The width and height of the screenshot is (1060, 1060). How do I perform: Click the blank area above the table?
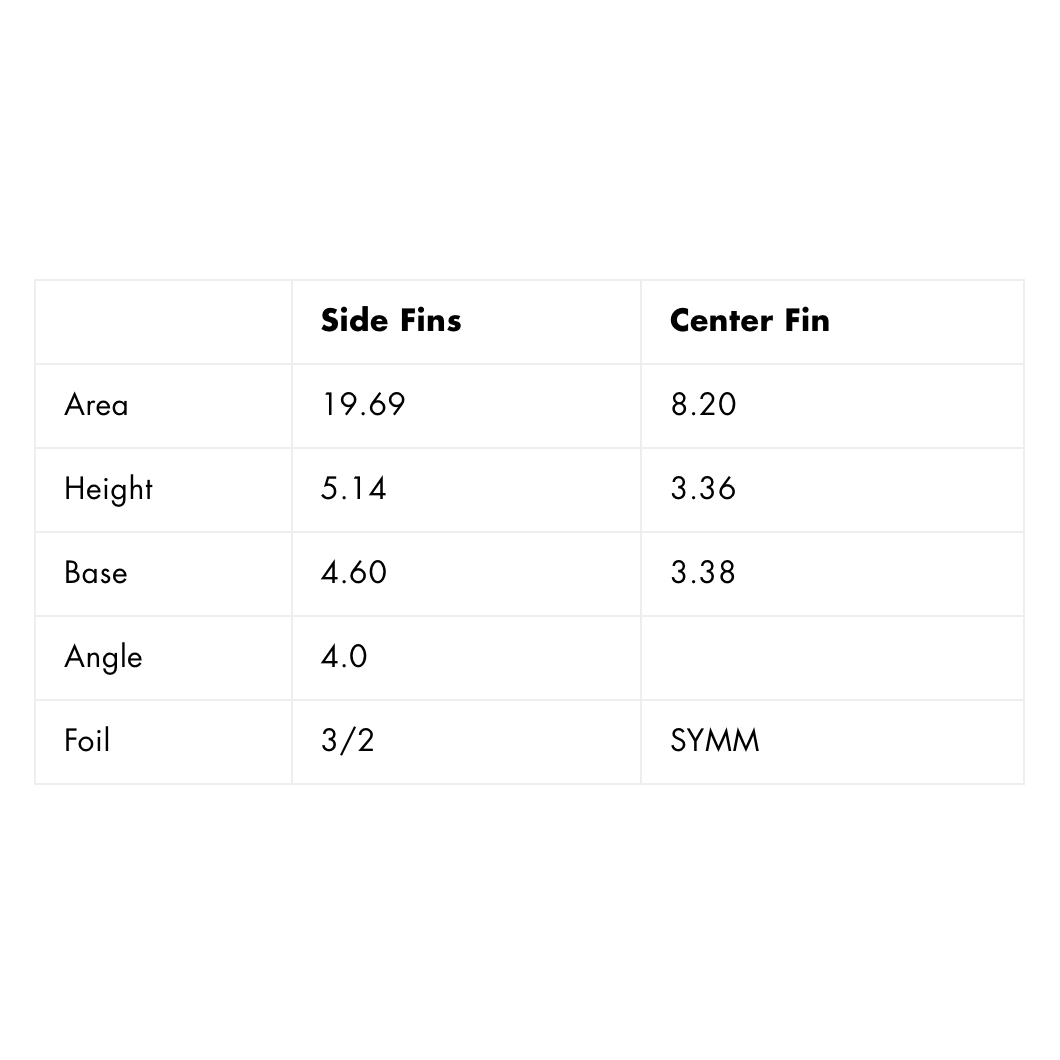[530, 140]
